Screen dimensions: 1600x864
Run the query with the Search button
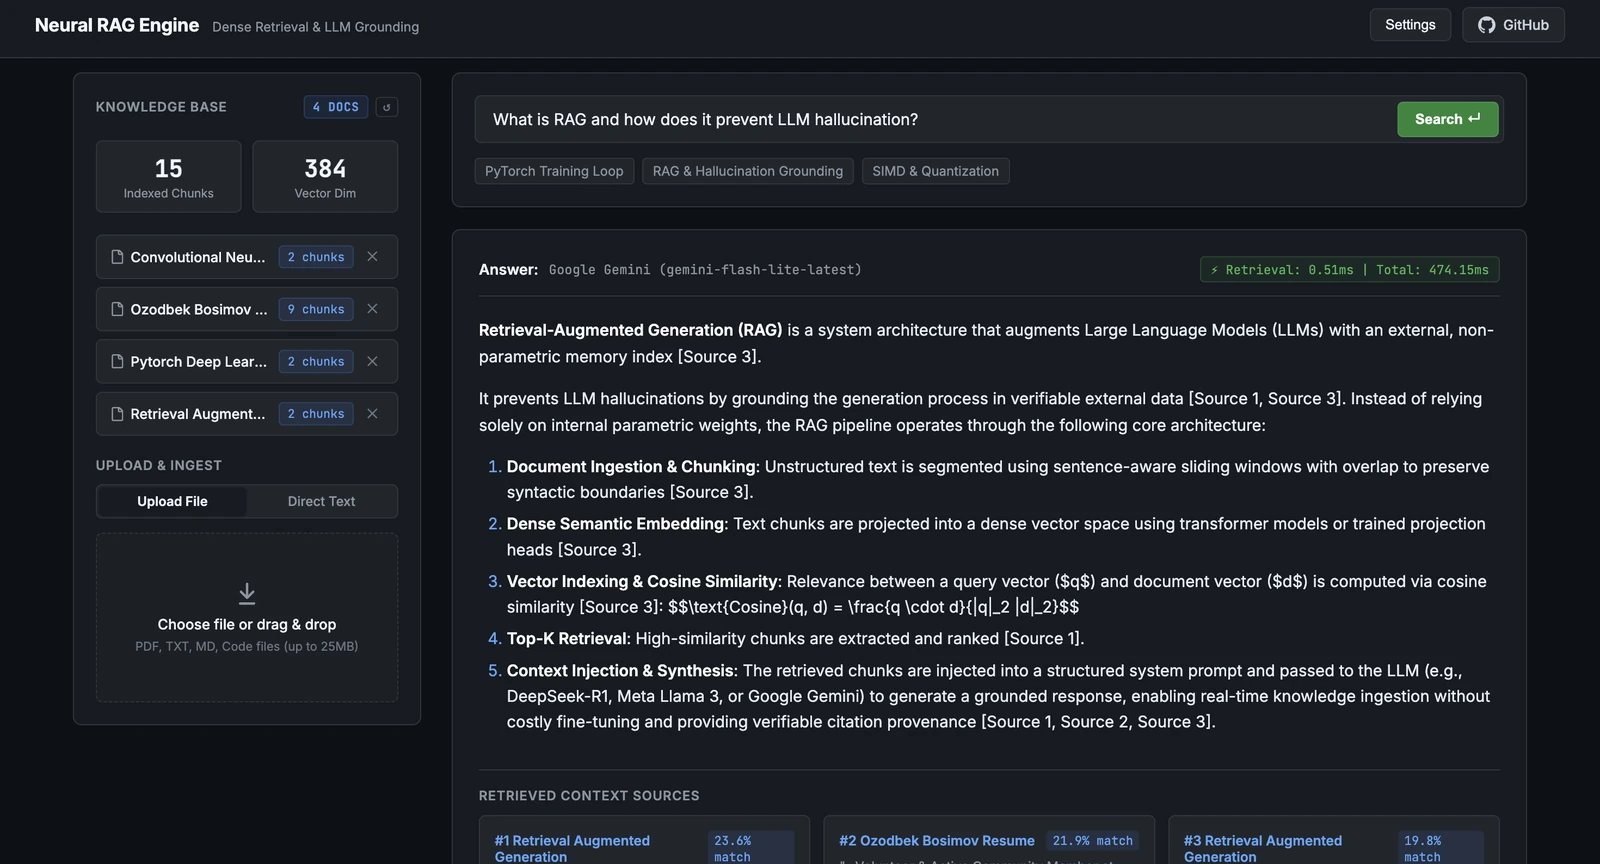point(1448,119)
